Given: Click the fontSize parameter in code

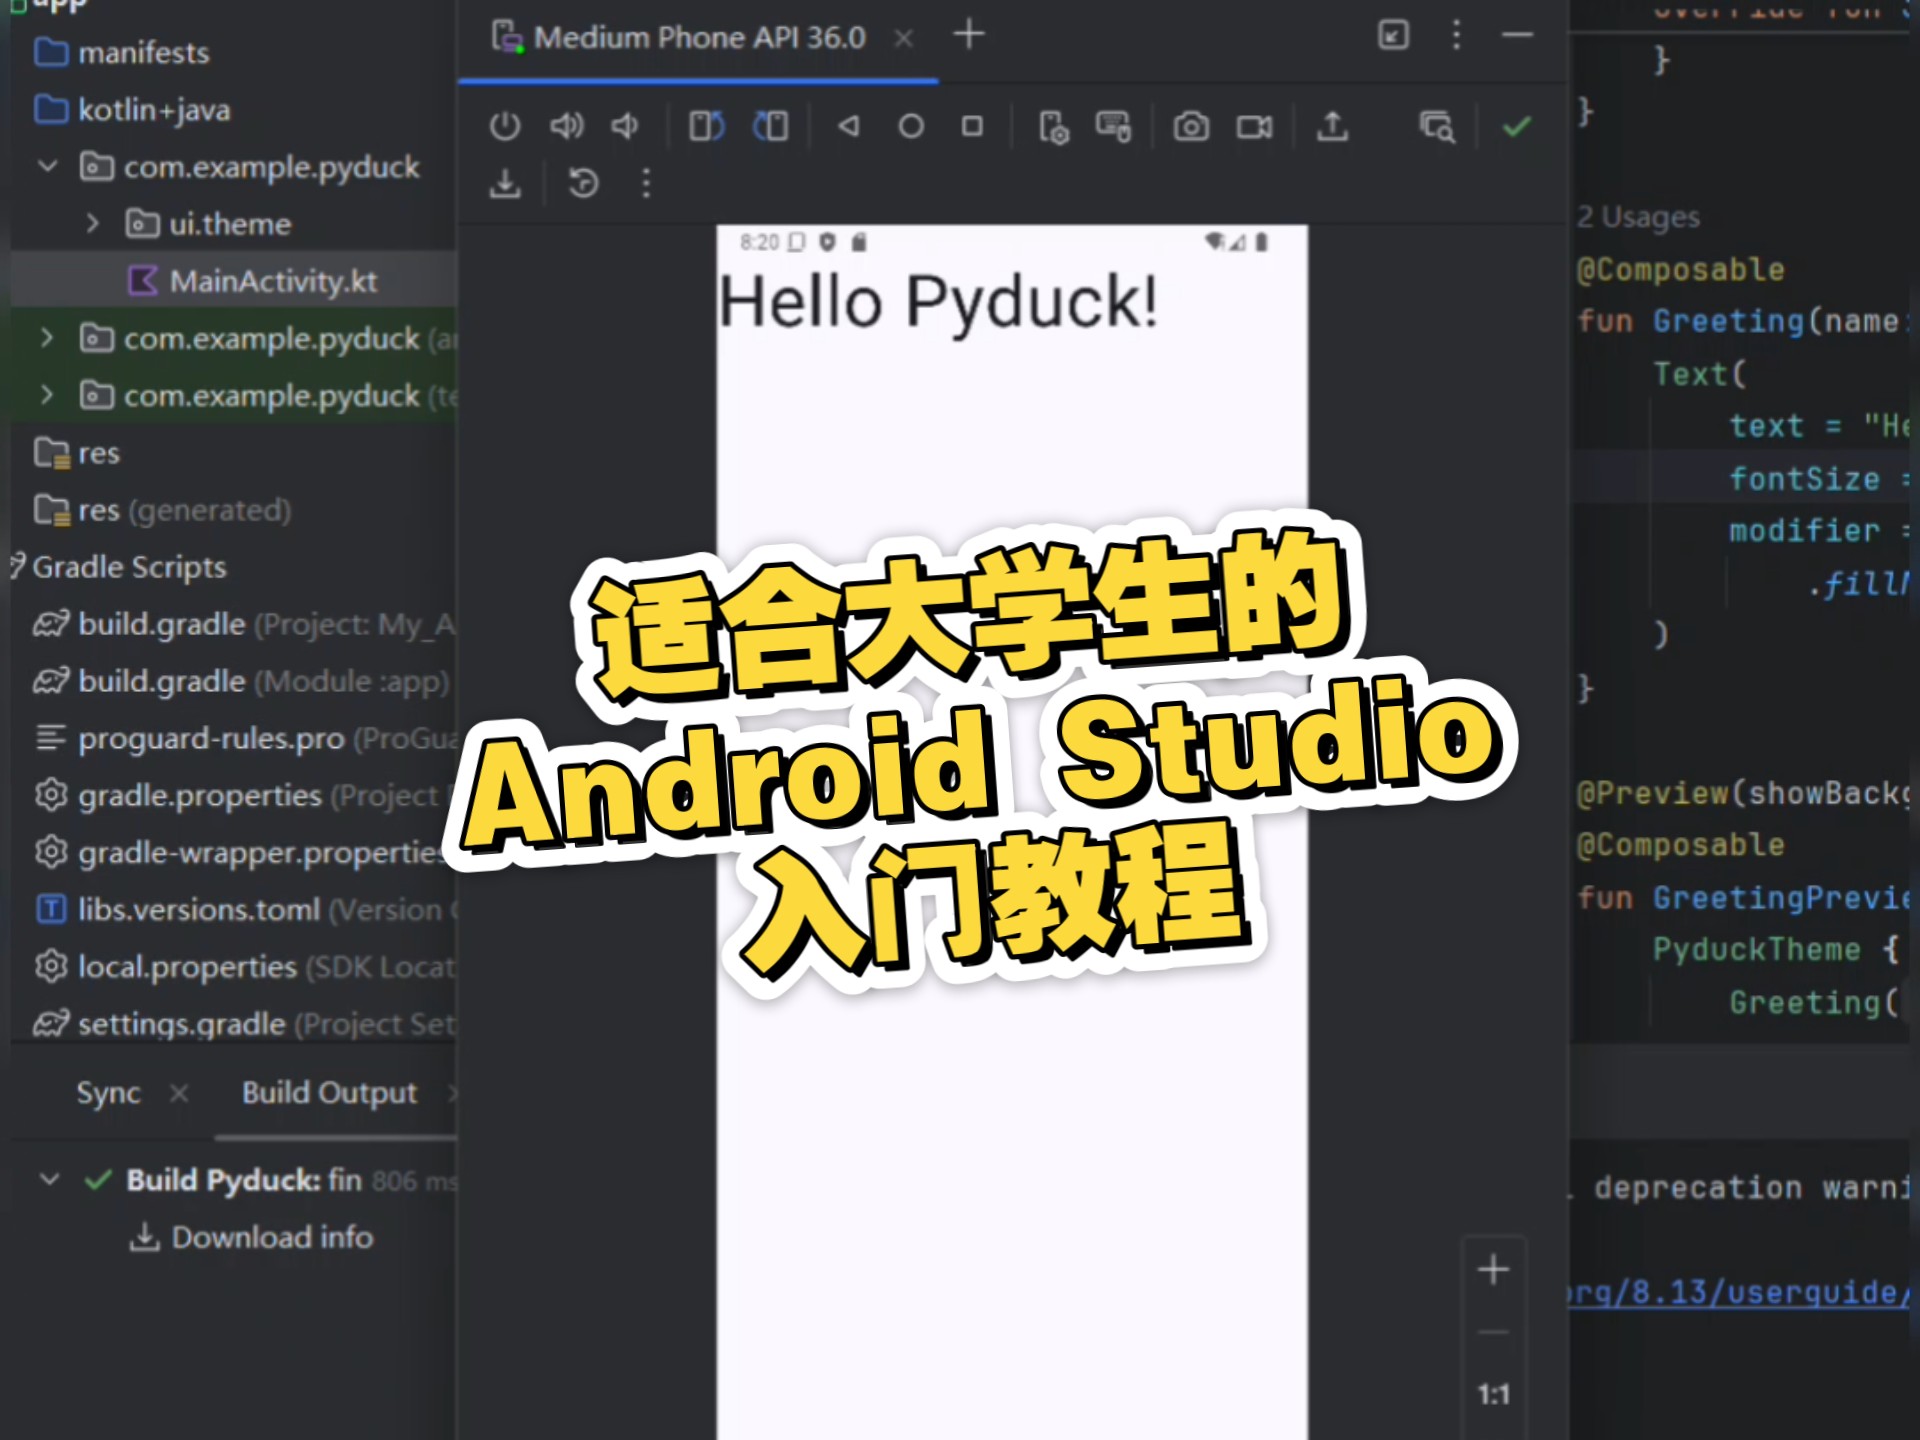Looking at the screenshot, I should point(1805,478).
